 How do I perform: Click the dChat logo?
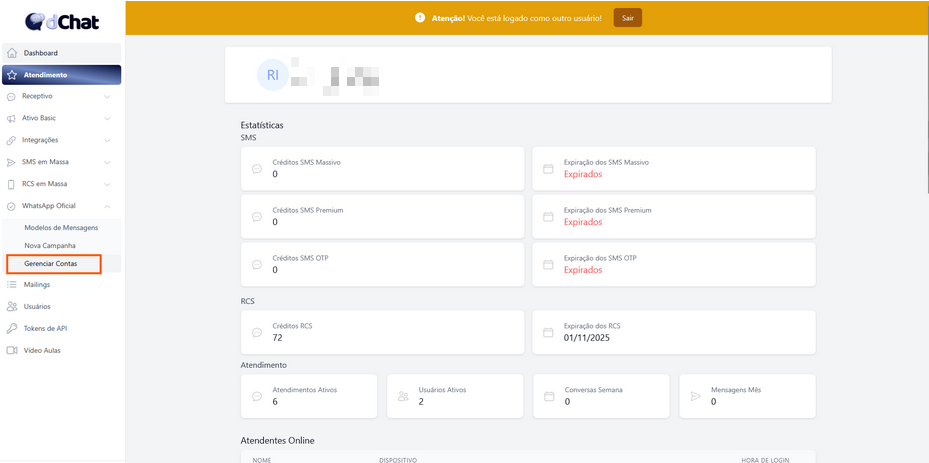click(62, 20)
